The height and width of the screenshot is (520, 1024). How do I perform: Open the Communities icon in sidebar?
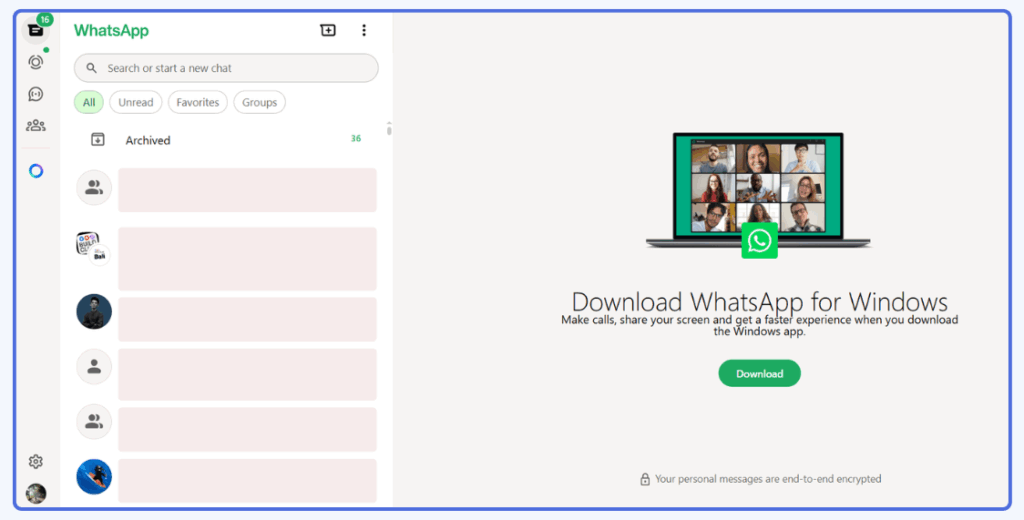tap(36, 125)
